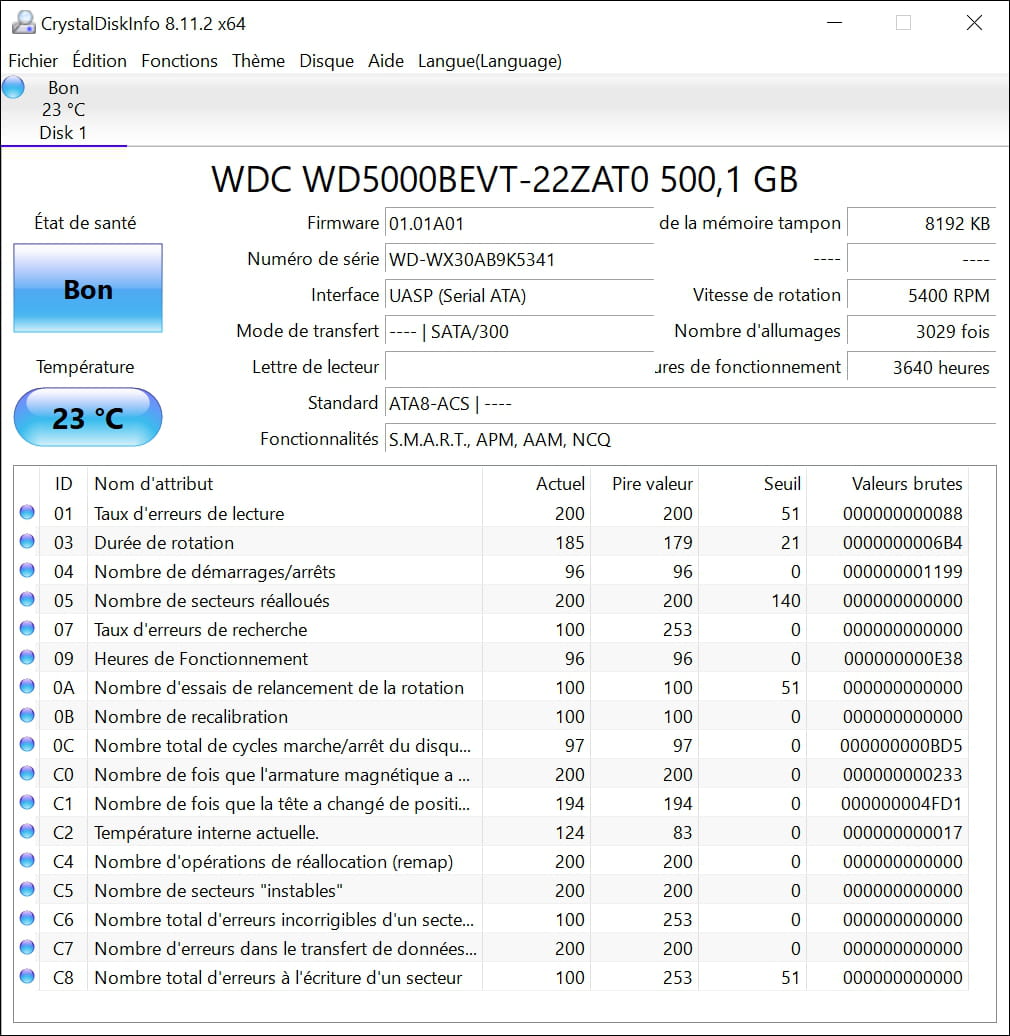The width and height of the screenshot is (1010, 1036).
Task: Click raw value 000000000017
Action: click(x=902, y=833)
